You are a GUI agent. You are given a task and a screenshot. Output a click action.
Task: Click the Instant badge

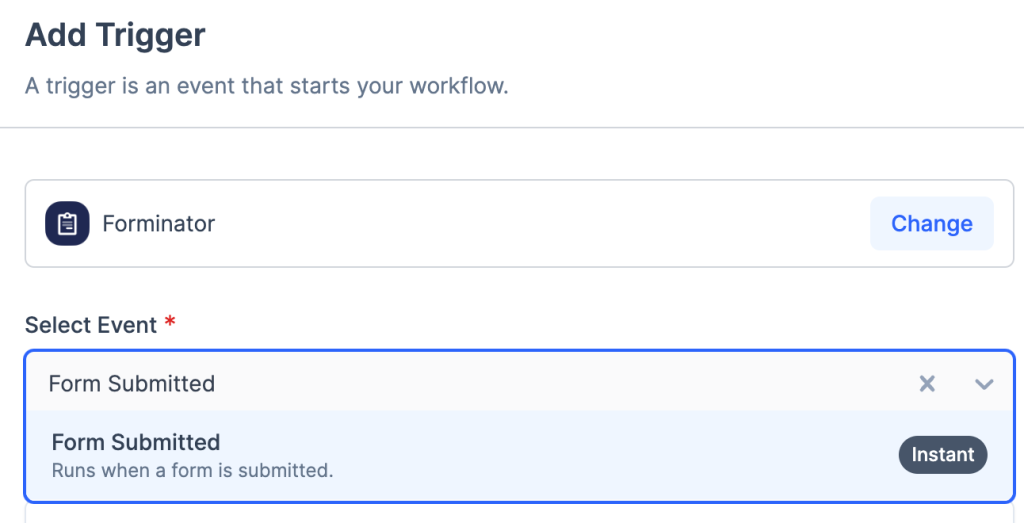click(942, 455)
